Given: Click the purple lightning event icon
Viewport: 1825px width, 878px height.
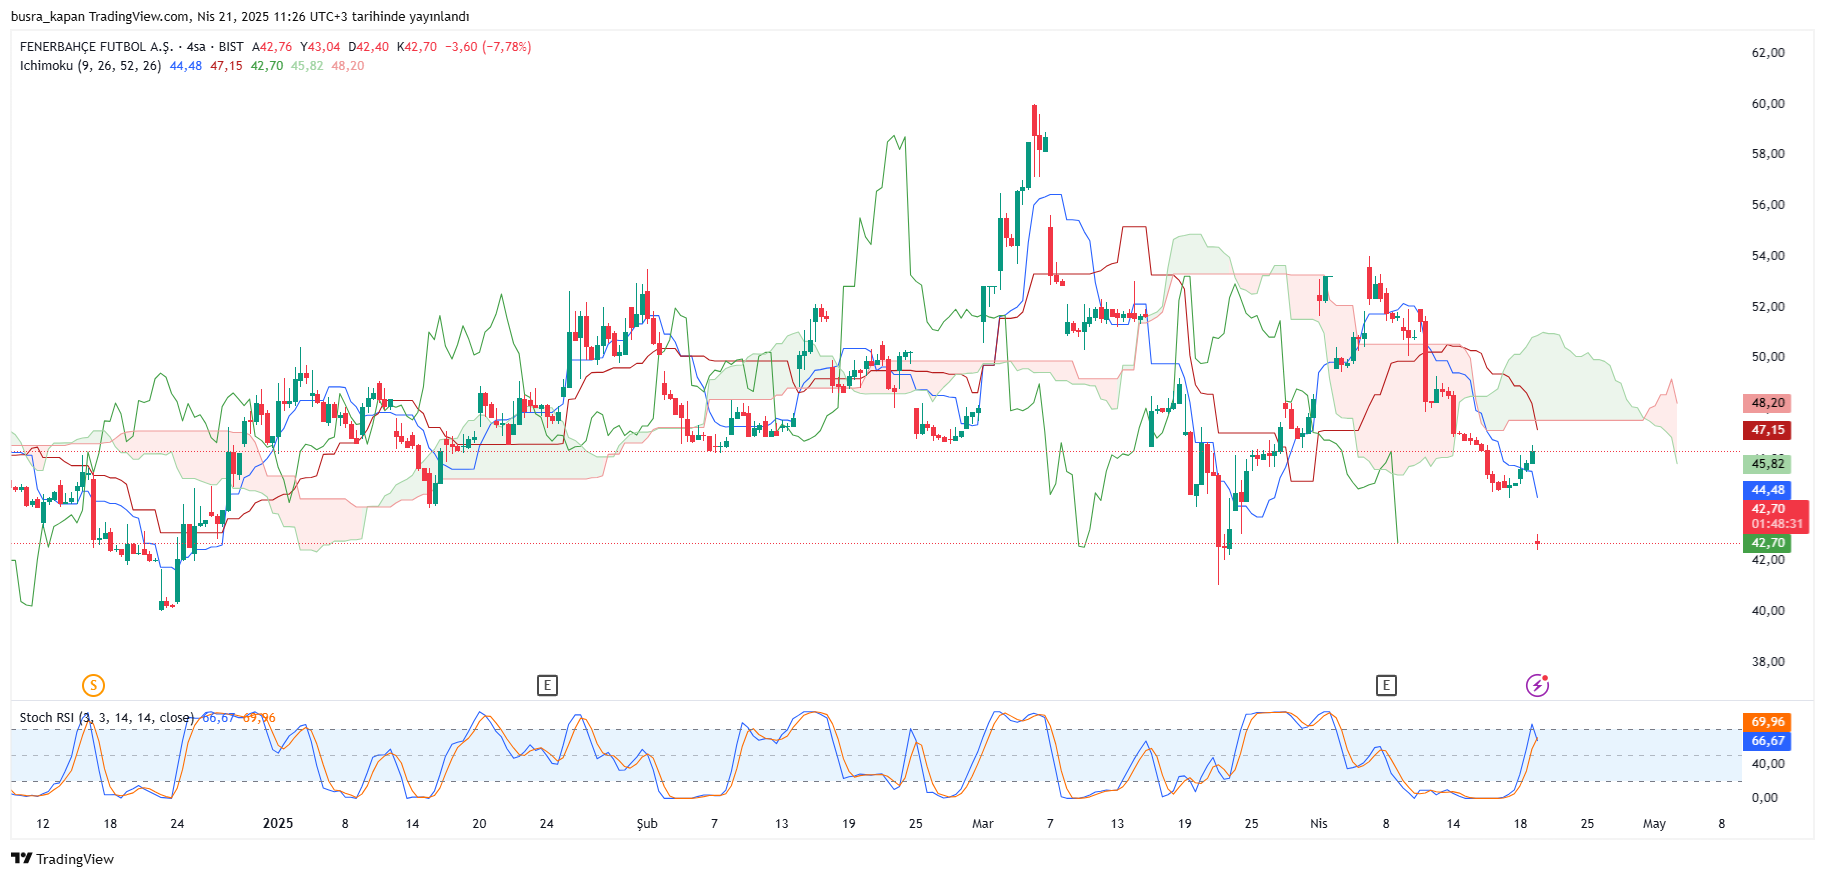Looking at the screenshot, I should click(x=1537, y=685).
